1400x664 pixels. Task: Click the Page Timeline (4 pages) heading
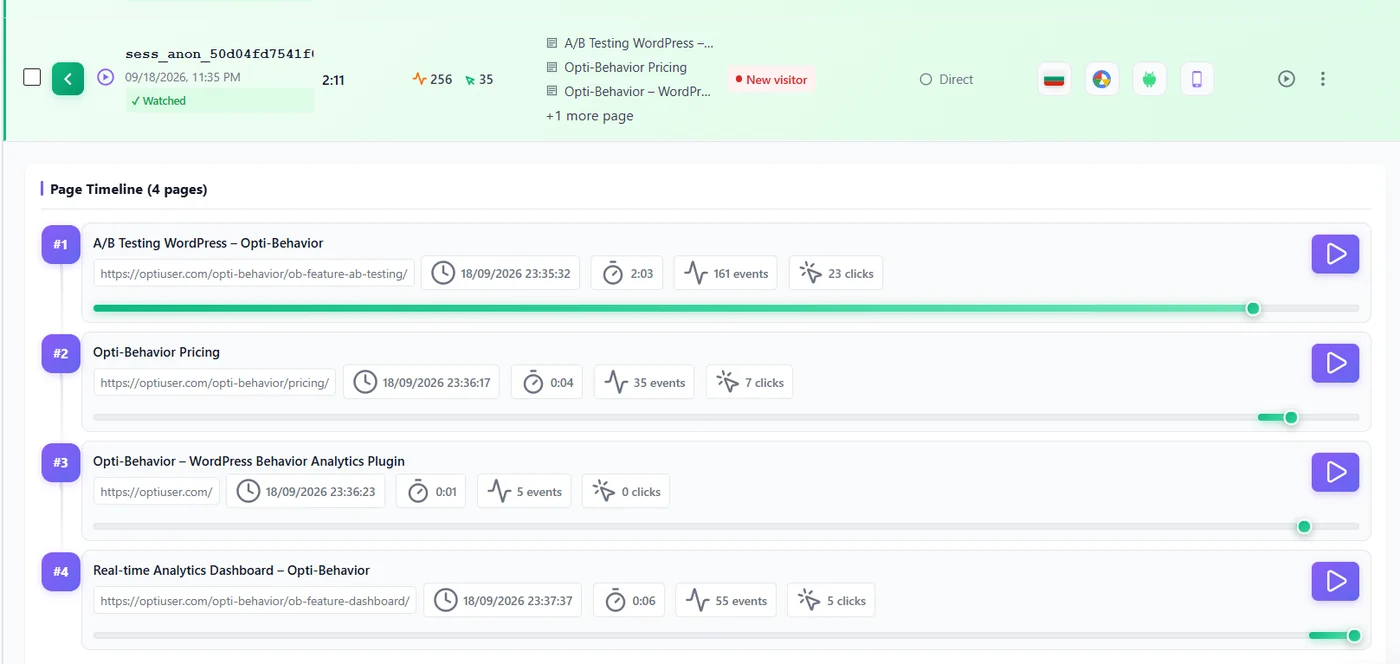click(129, 189)
